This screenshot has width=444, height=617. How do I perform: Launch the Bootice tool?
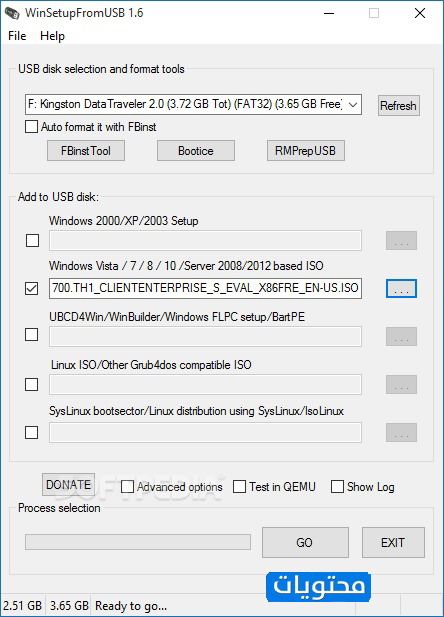[196, 151]
